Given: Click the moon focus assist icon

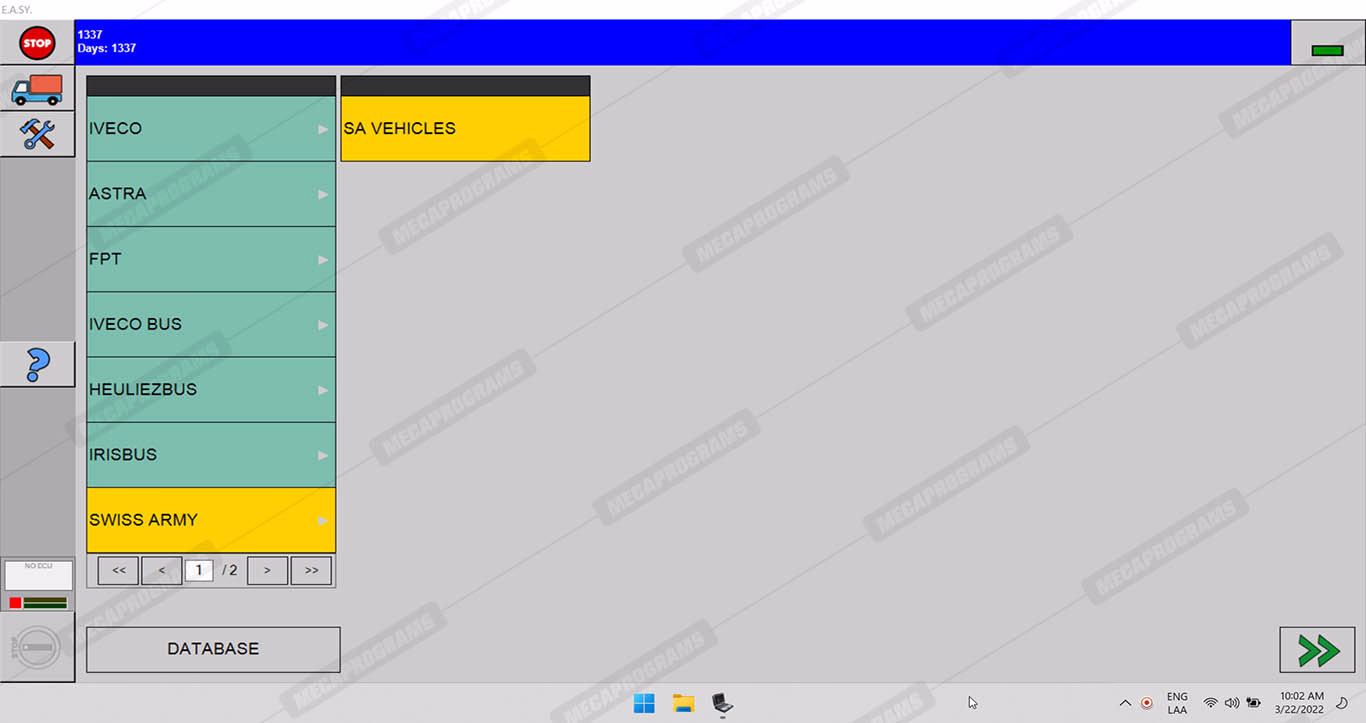Looking at the screenshot, I should pyautogui.click(x=1342, y=703).
